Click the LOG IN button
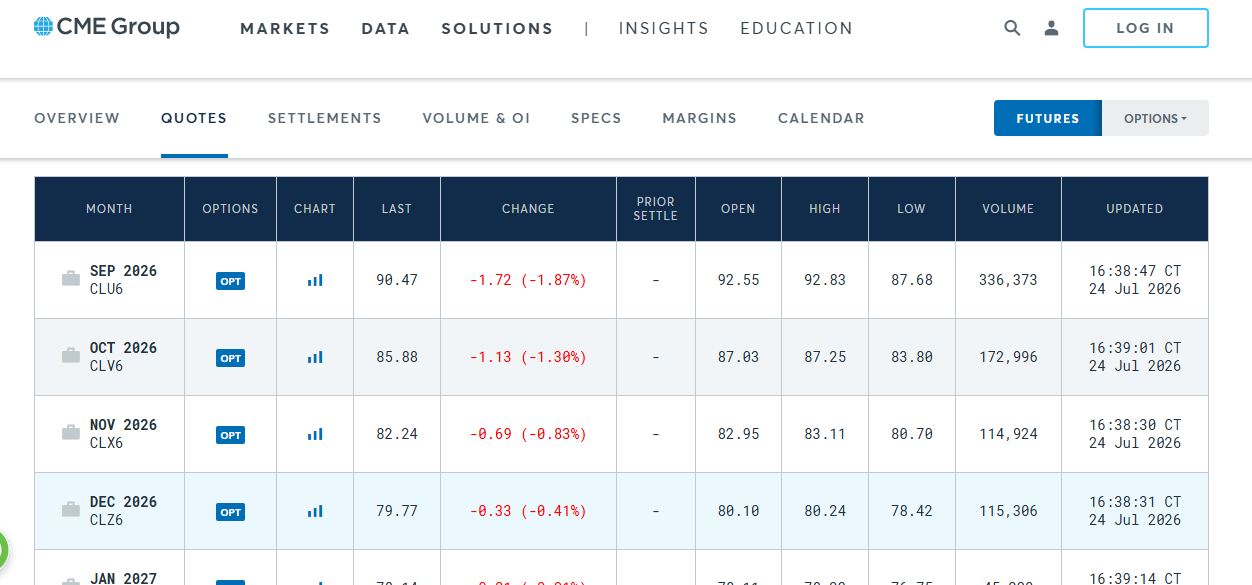 pos(1146,28)
